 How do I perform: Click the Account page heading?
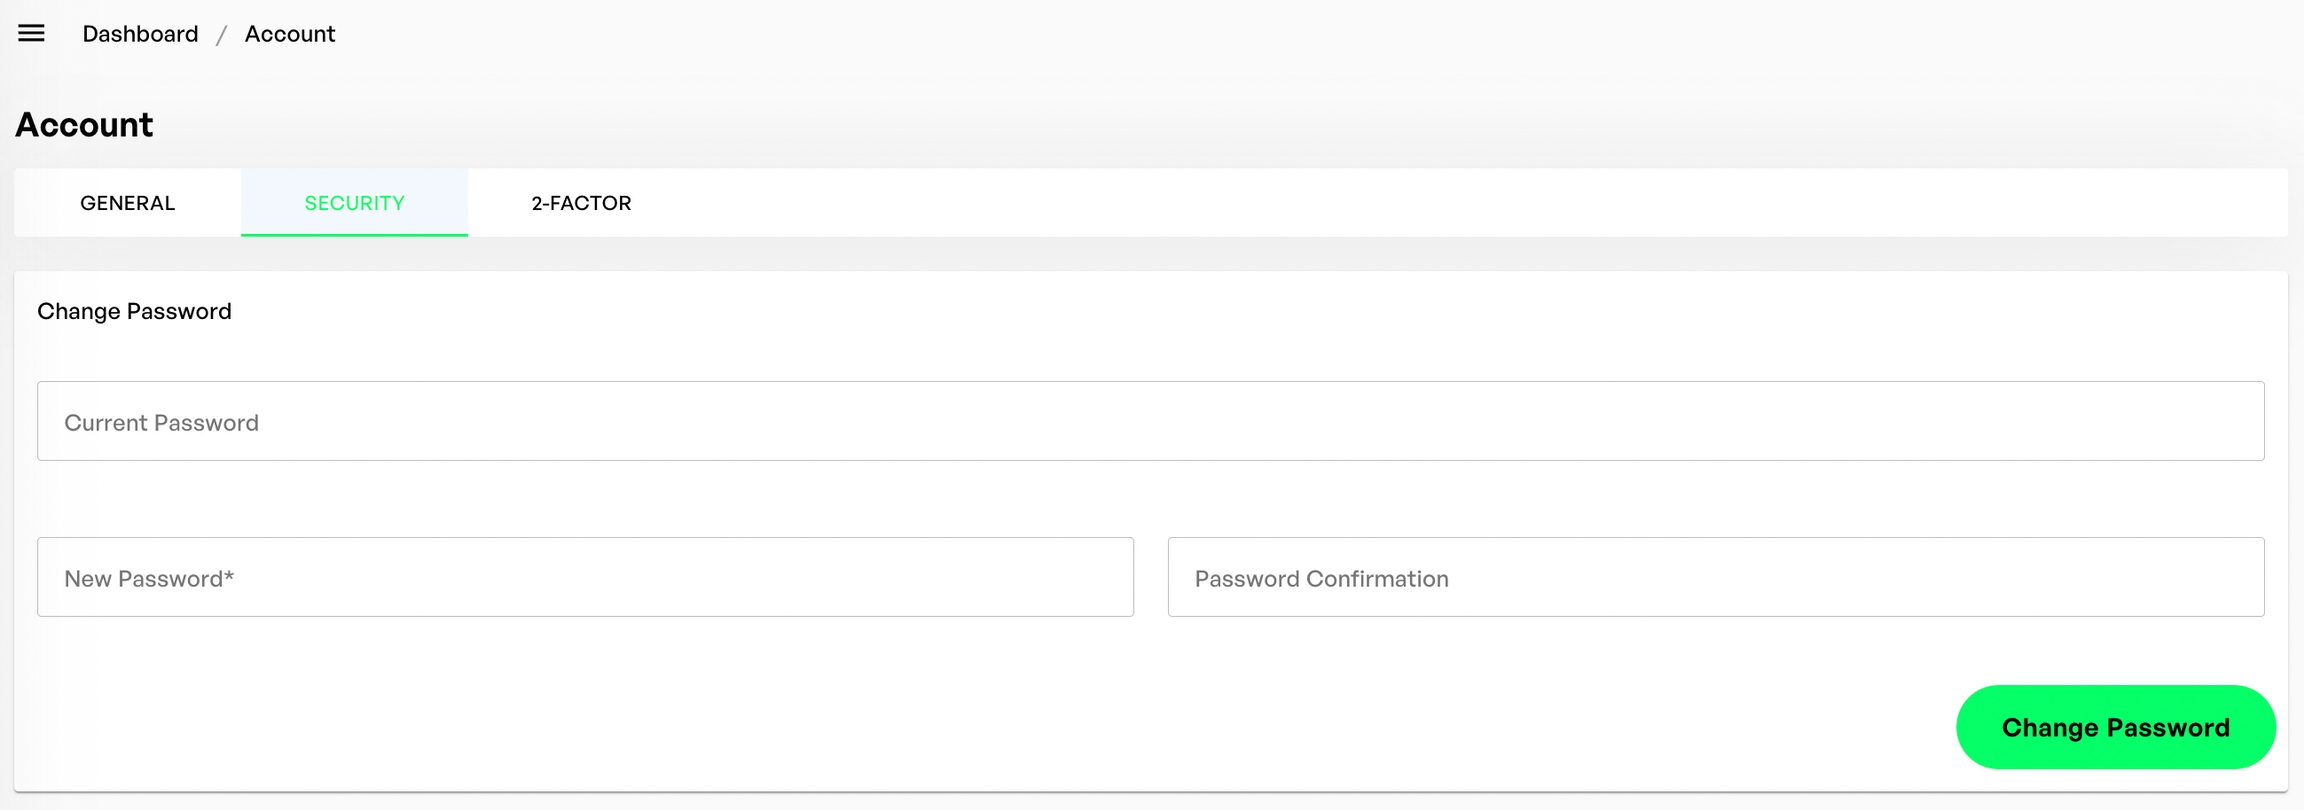[x=84, y=125]
